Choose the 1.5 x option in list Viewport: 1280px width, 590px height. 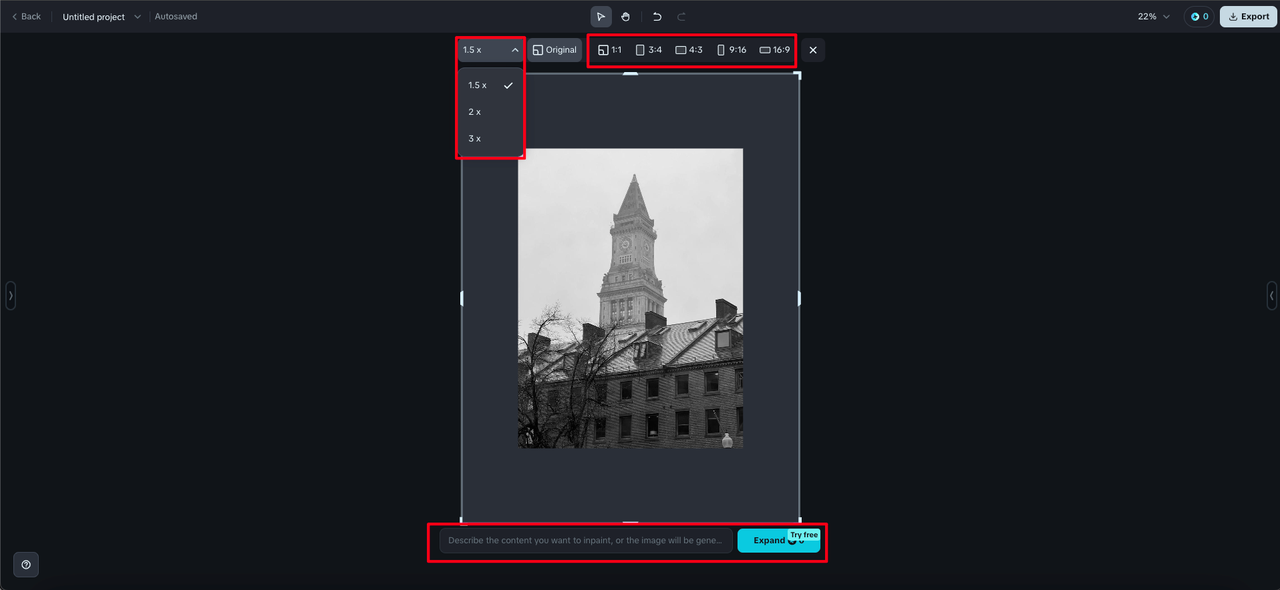click(490, 85)
